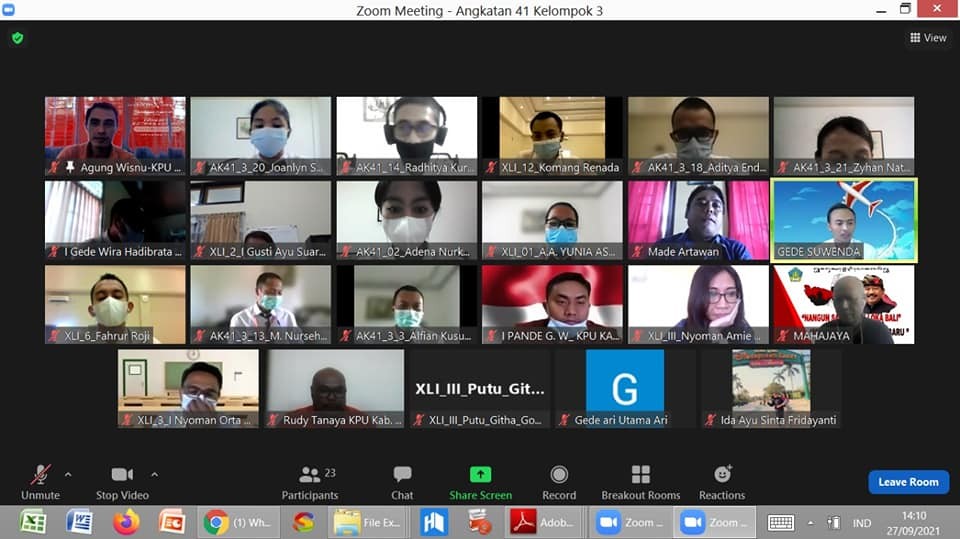Switch to the Chrome taskbar window
This screenshot has height=539, width=960.
pyautogui.click(x=240, y=522)
